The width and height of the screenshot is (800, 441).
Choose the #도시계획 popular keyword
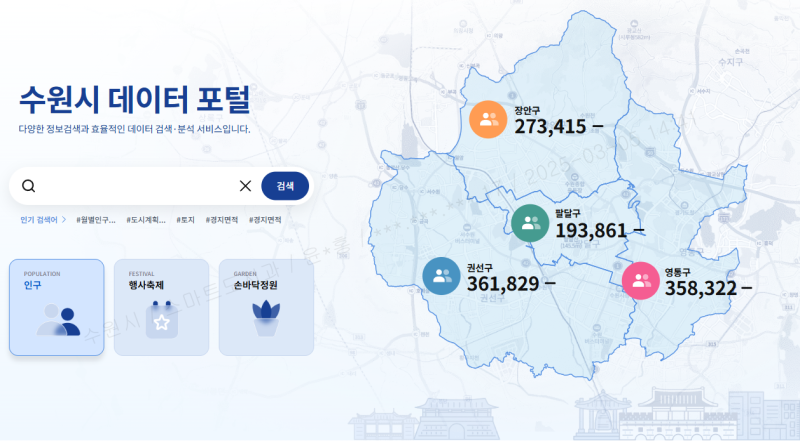point(146,219)
